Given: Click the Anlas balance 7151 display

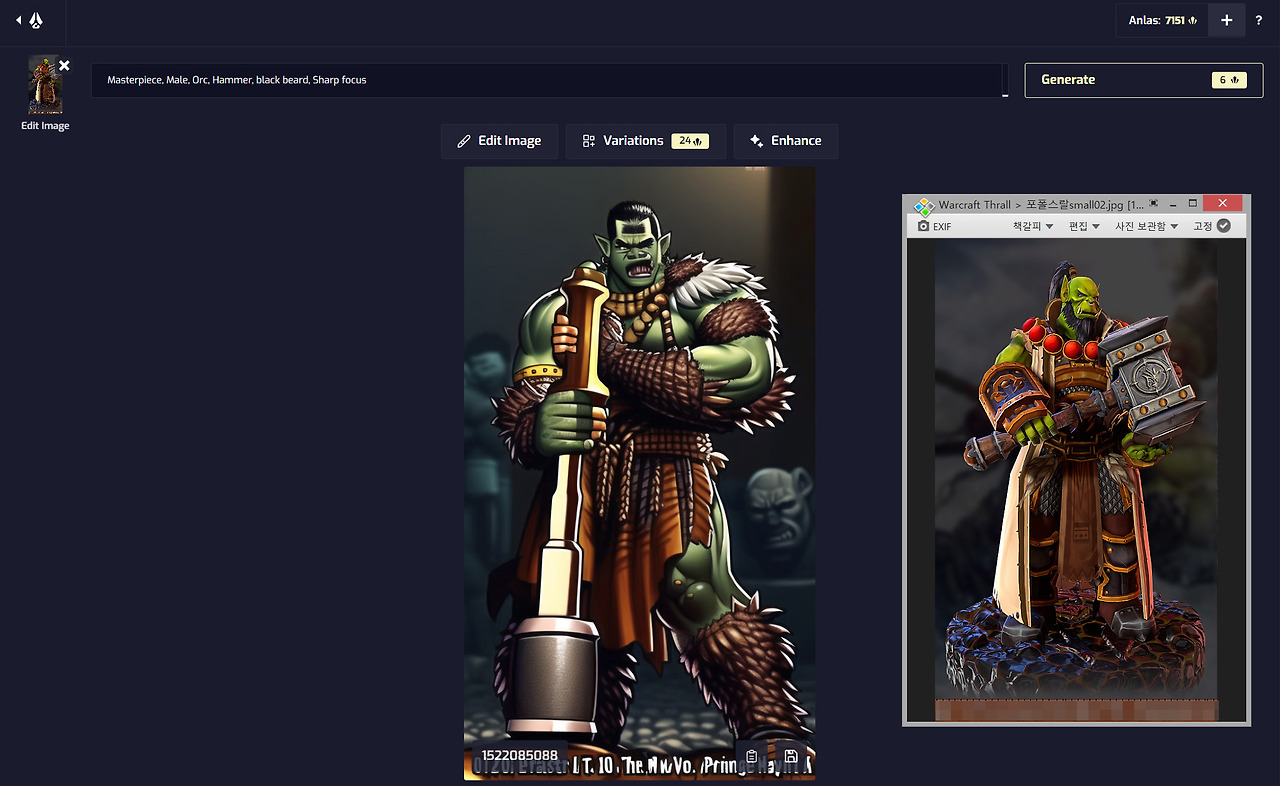Looking at the screenshot, I should tap(1162, 20).
